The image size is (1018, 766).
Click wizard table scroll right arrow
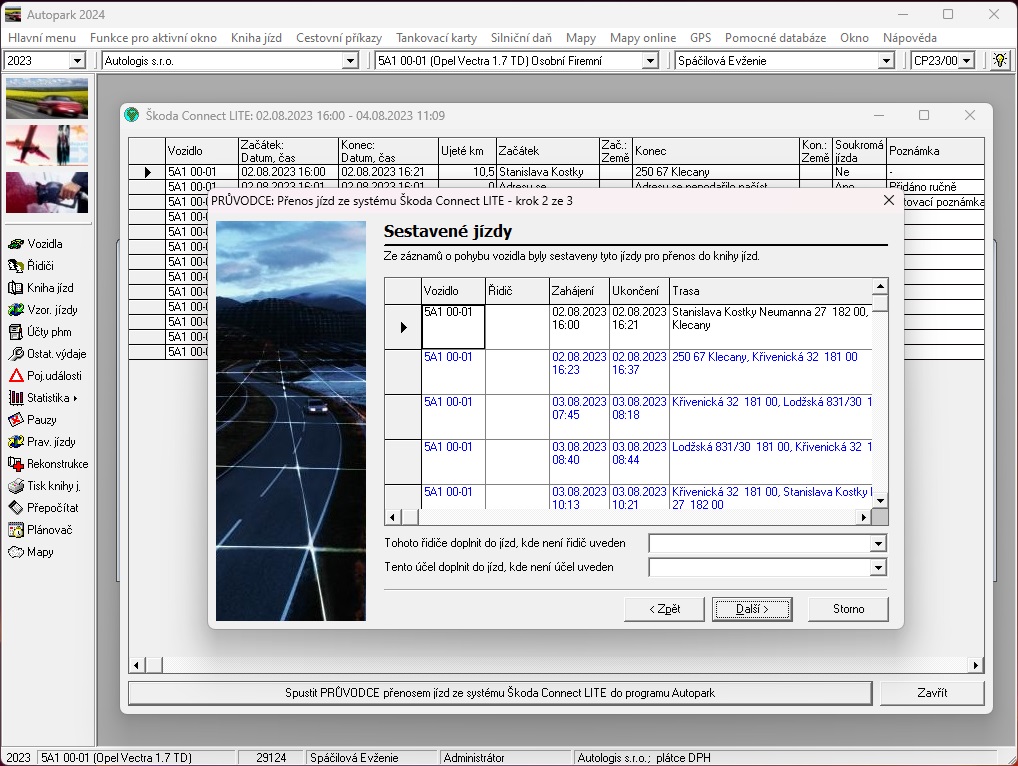tap(863, 517)
